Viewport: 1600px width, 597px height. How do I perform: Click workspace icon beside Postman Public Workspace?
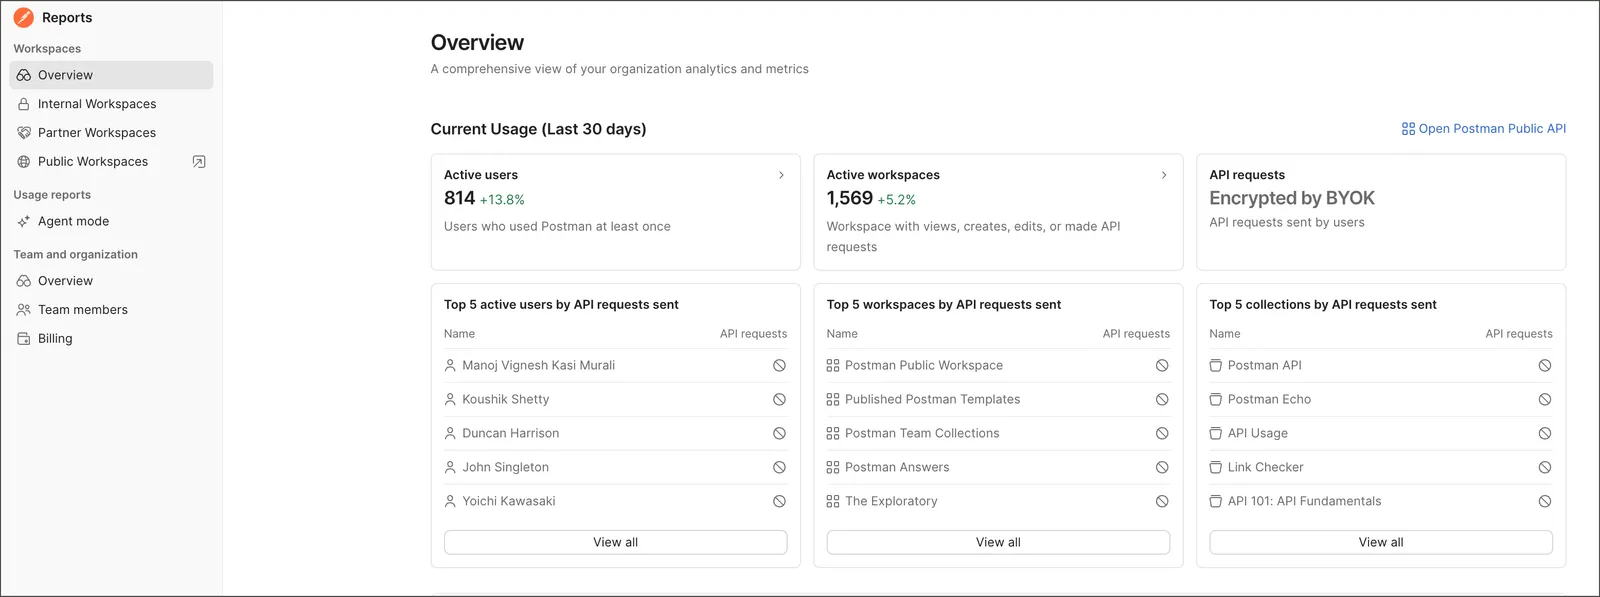833,366
